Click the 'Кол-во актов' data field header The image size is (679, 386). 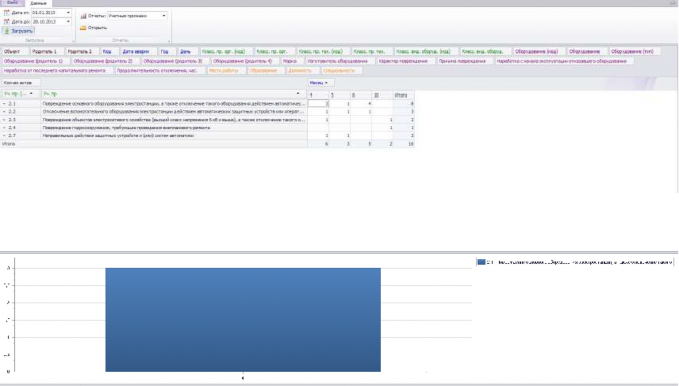[21, 83]
